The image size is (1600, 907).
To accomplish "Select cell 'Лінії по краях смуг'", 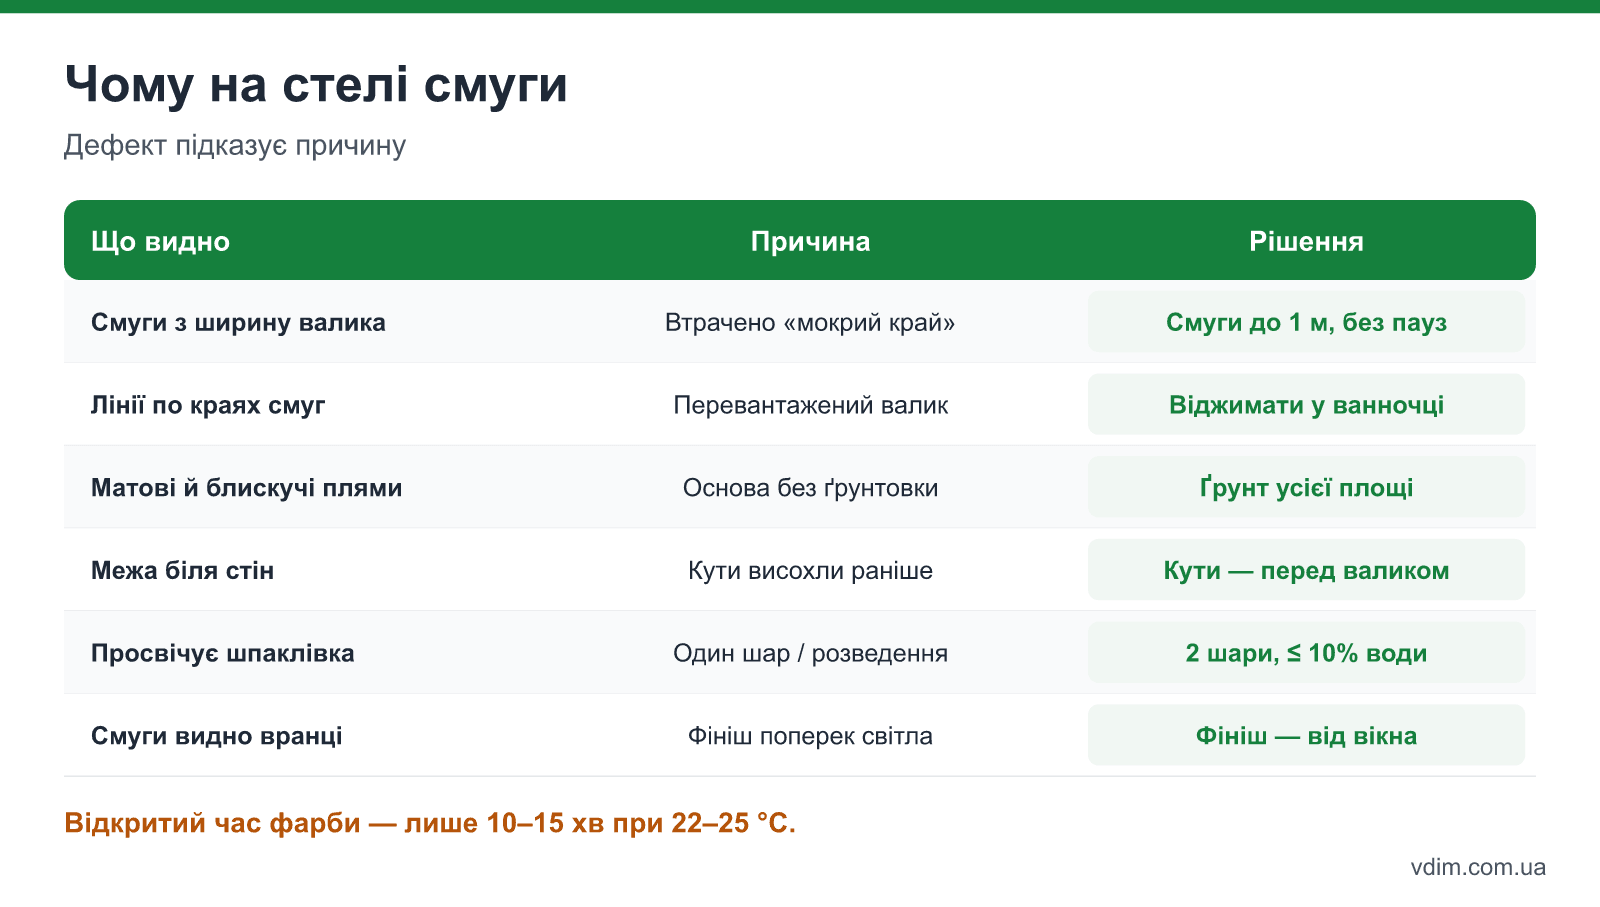I will 208,405.
